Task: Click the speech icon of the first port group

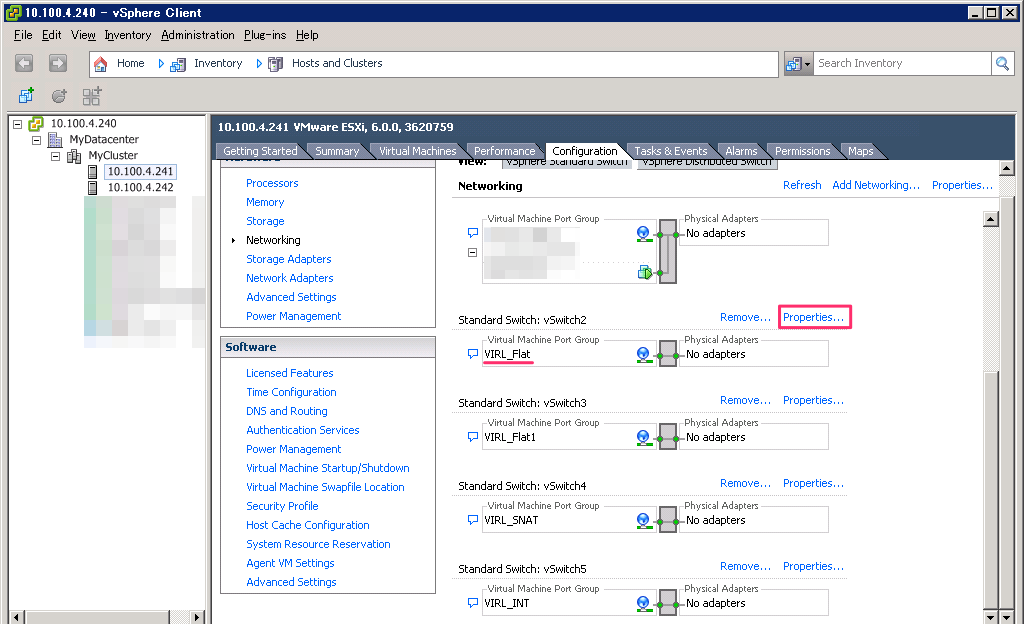Action: coord(473,232)
